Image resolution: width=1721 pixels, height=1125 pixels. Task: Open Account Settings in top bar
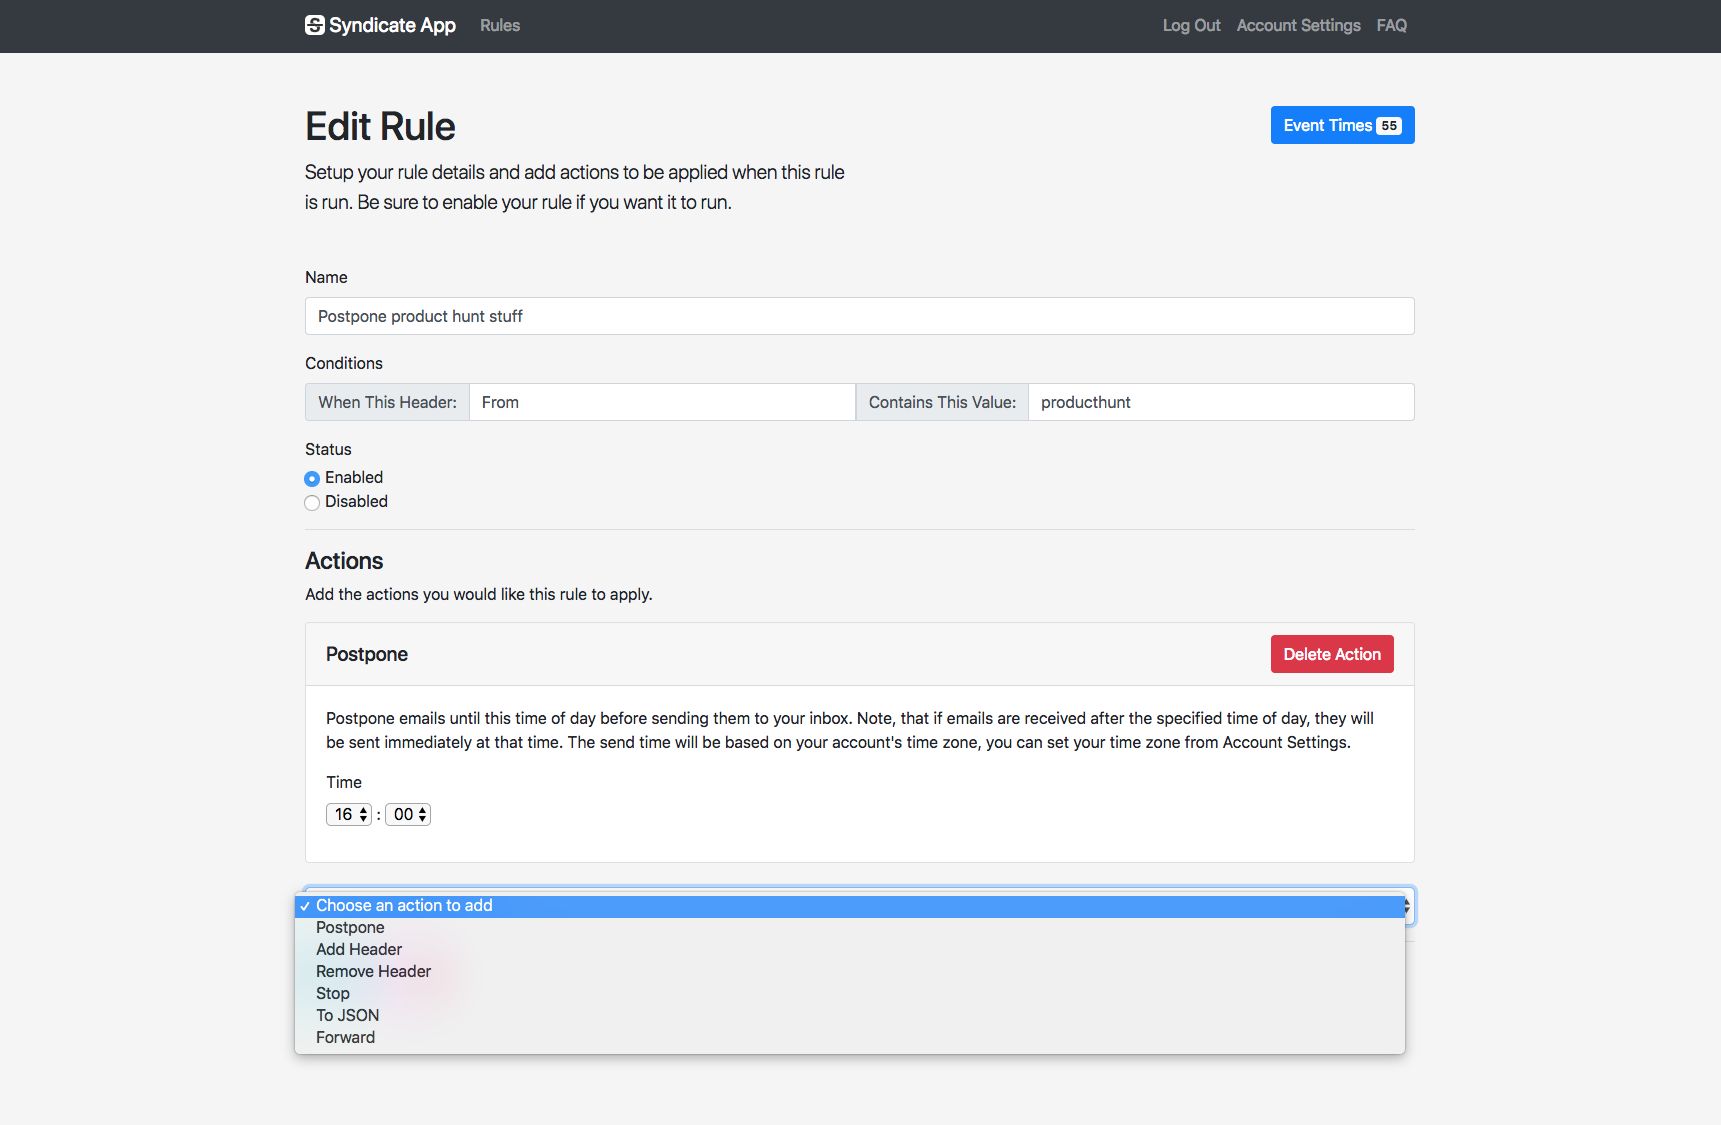(x=1298, y=25)
